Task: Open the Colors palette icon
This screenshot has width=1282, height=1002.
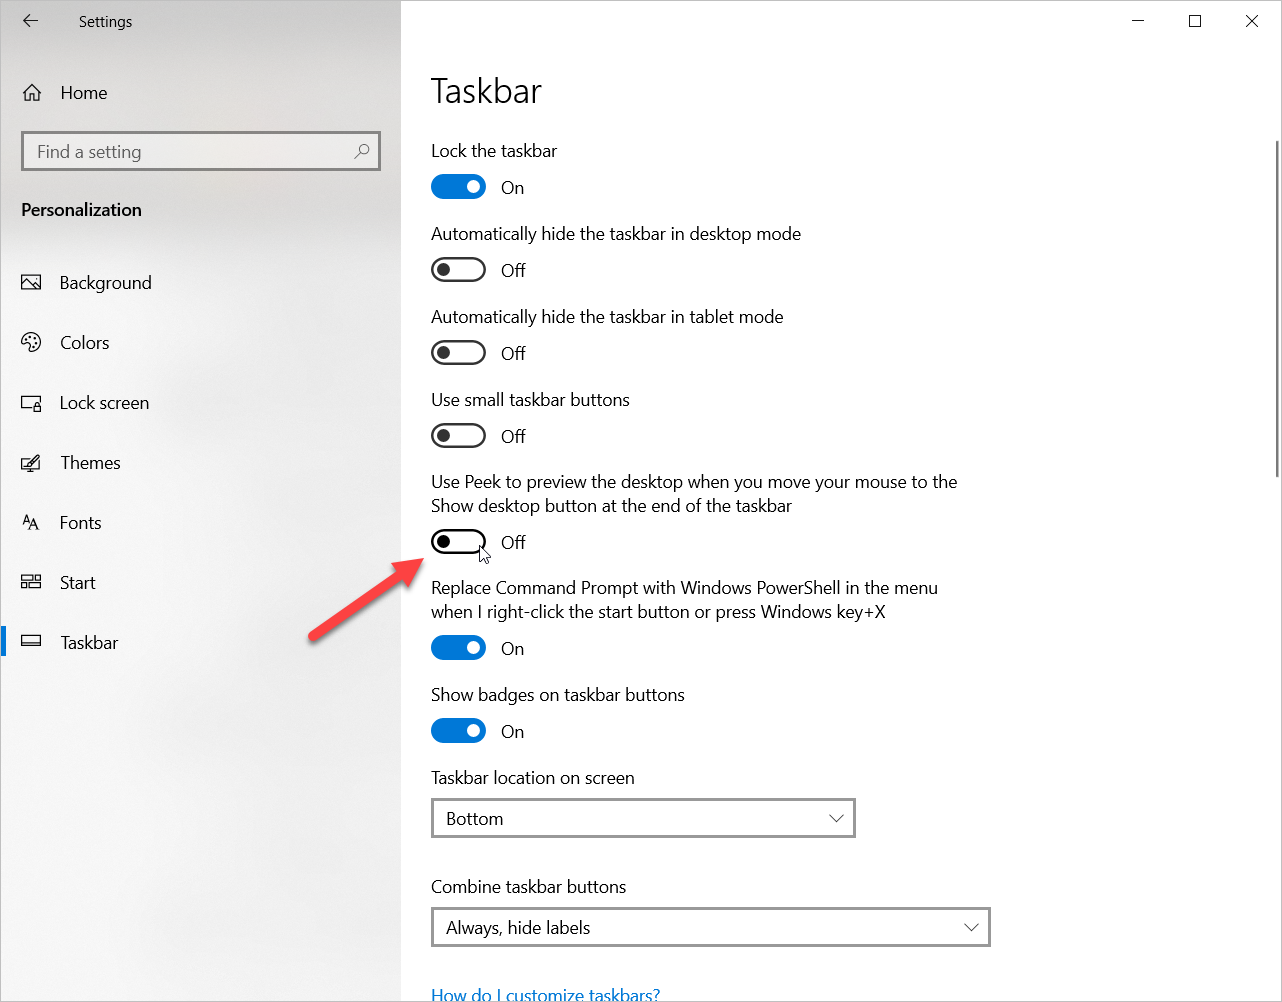Action: [x=32, y=343]
